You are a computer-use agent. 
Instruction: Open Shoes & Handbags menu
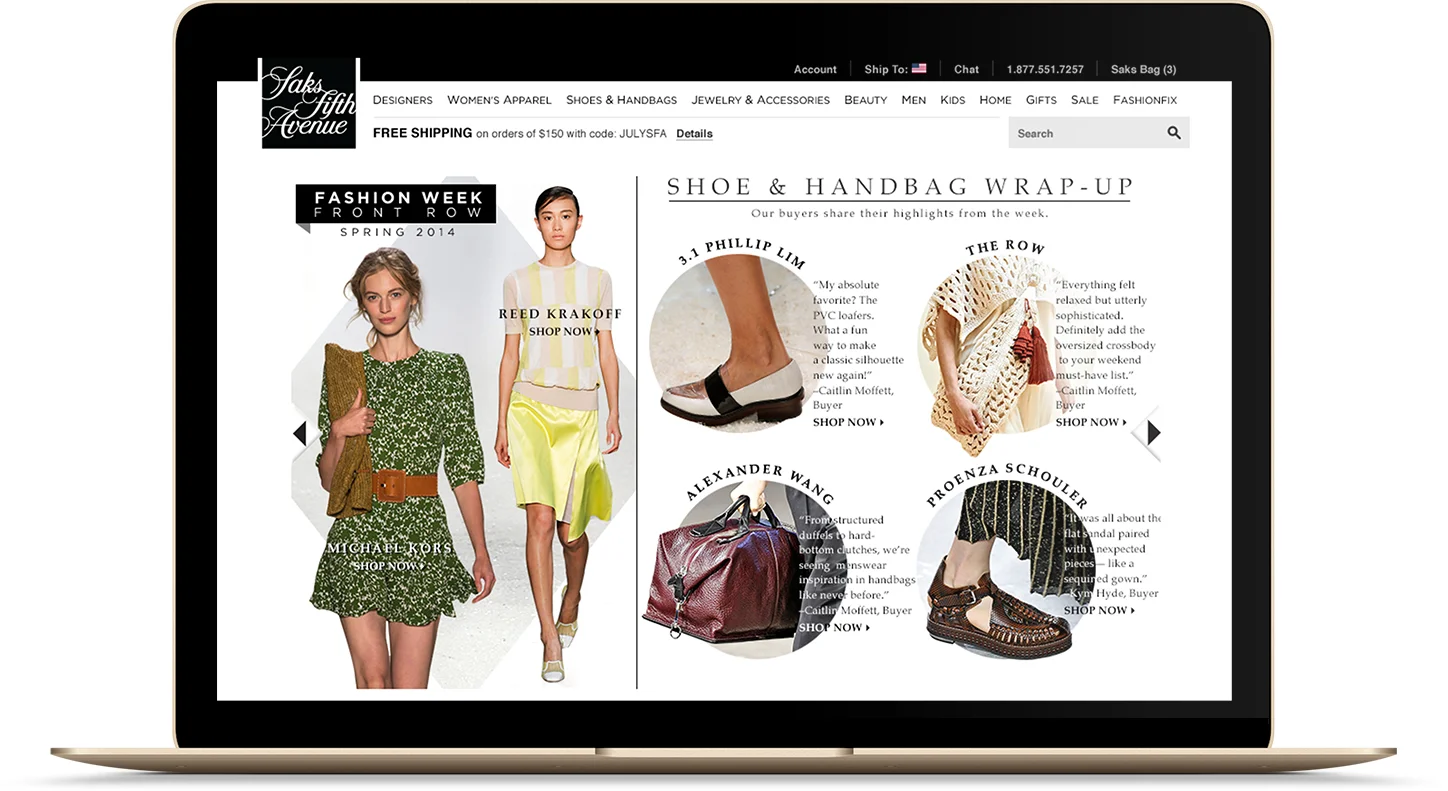click(x=621, y=100)
